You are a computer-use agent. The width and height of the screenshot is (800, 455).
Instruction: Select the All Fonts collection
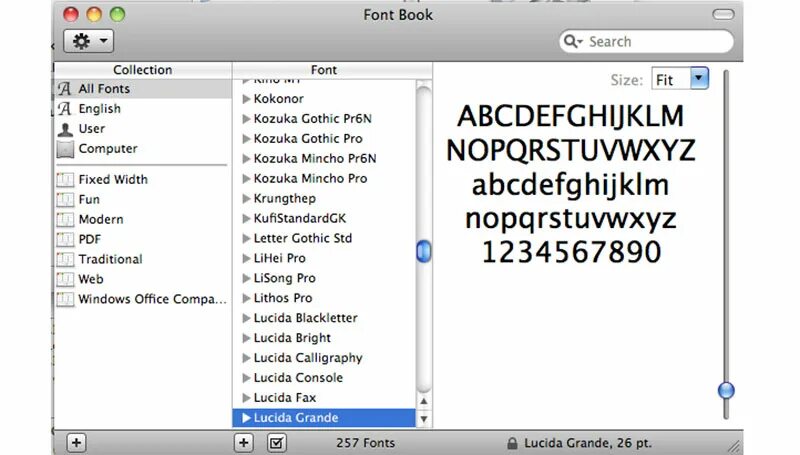tap(143, 89)
